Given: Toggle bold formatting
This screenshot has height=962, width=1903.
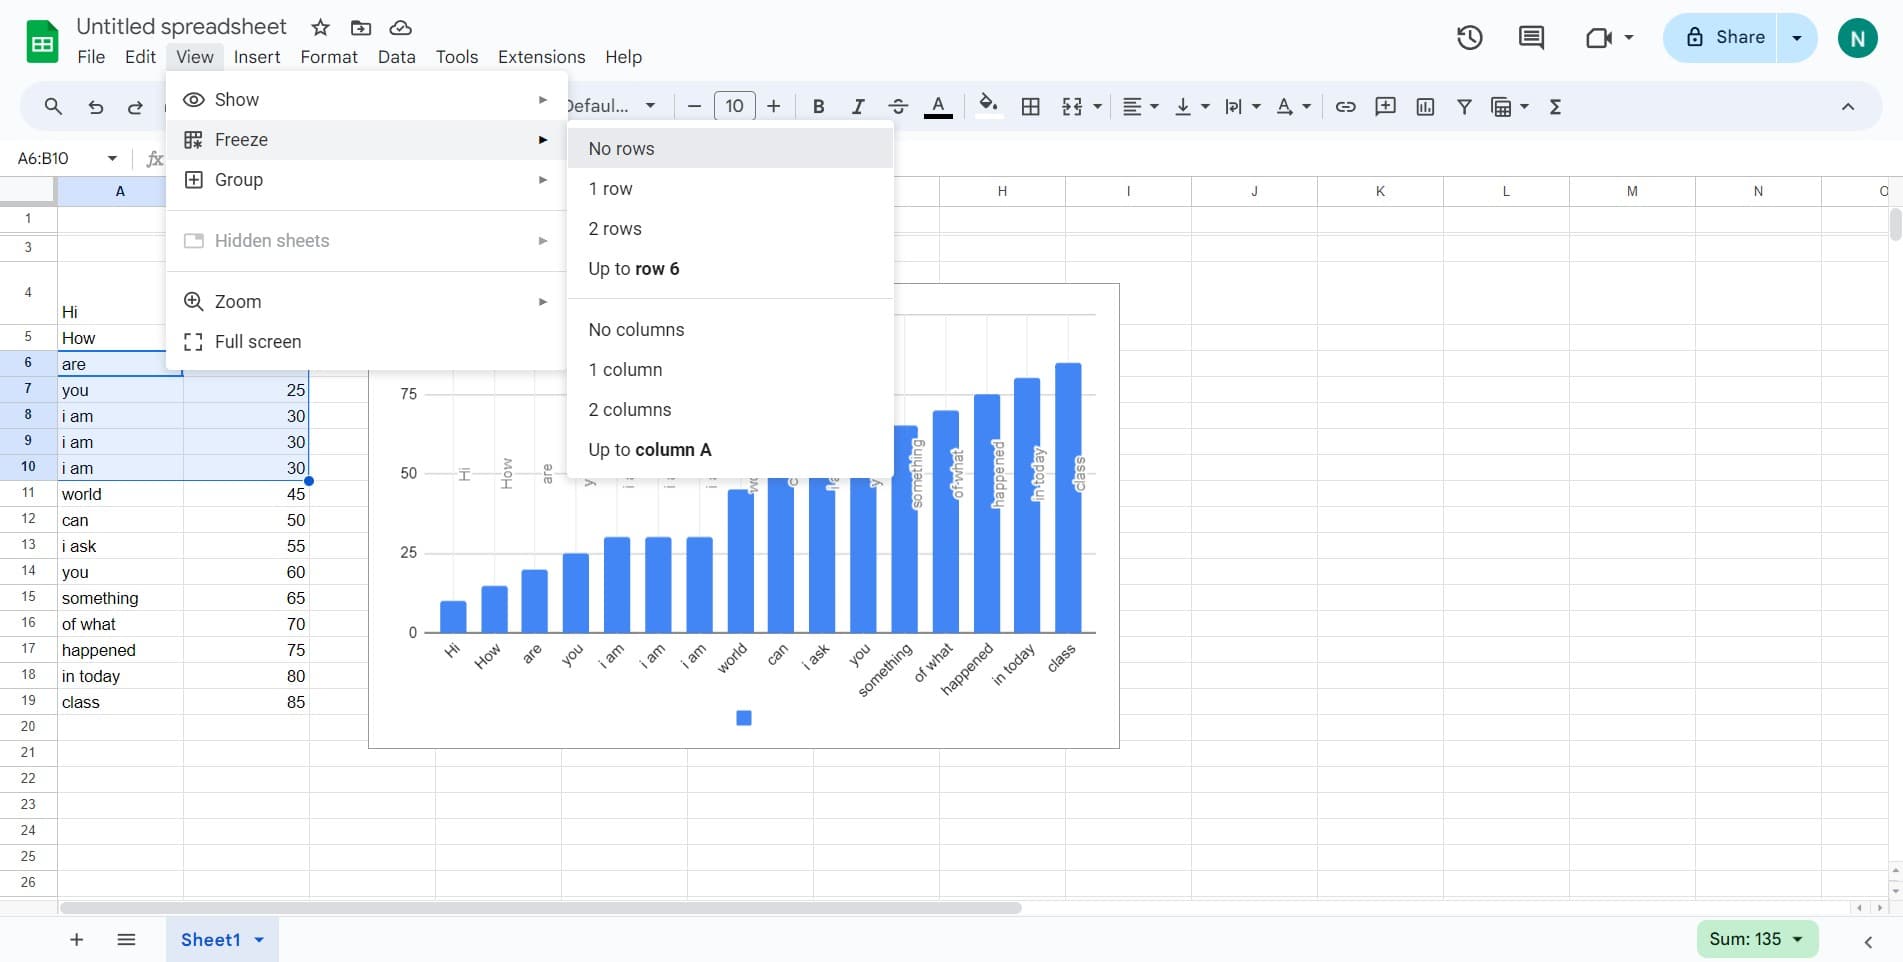Looking at the screenshot, I should [x=818, y=107].
